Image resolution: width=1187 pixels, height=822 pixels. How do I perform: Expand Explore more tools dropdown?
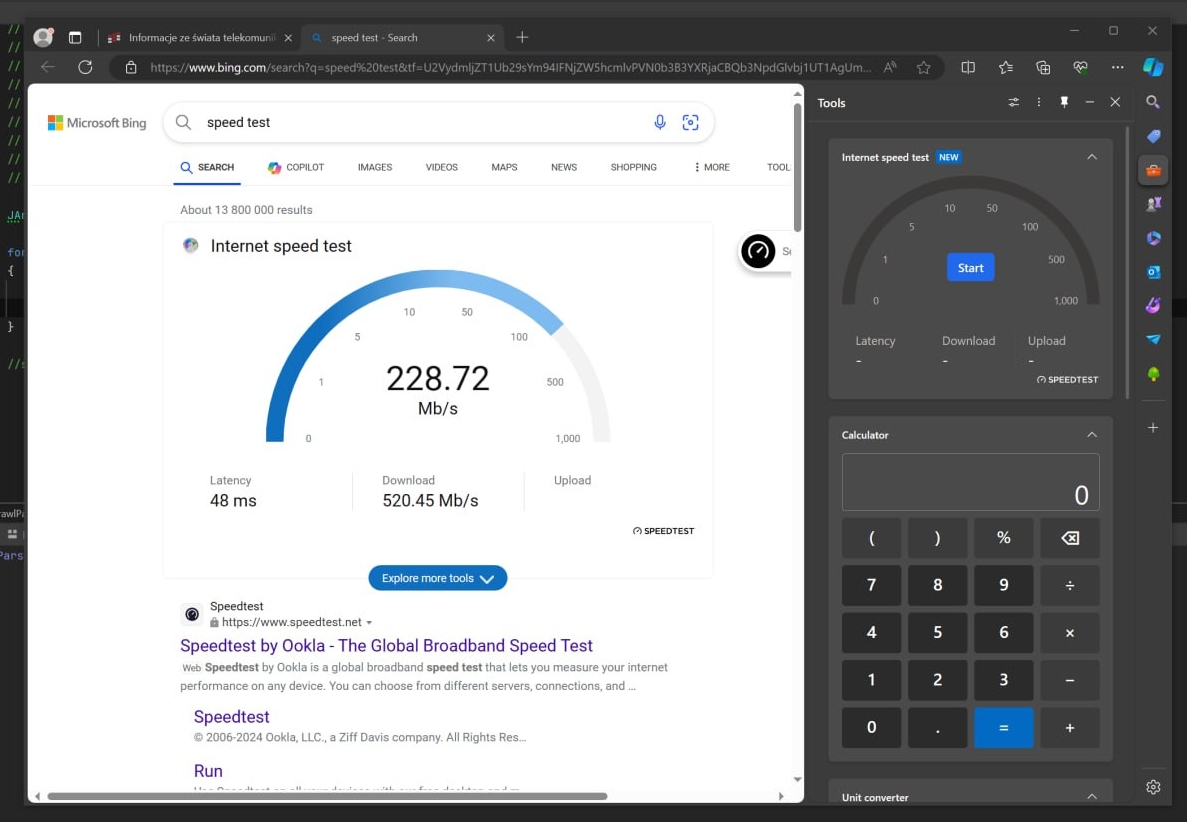438,578
